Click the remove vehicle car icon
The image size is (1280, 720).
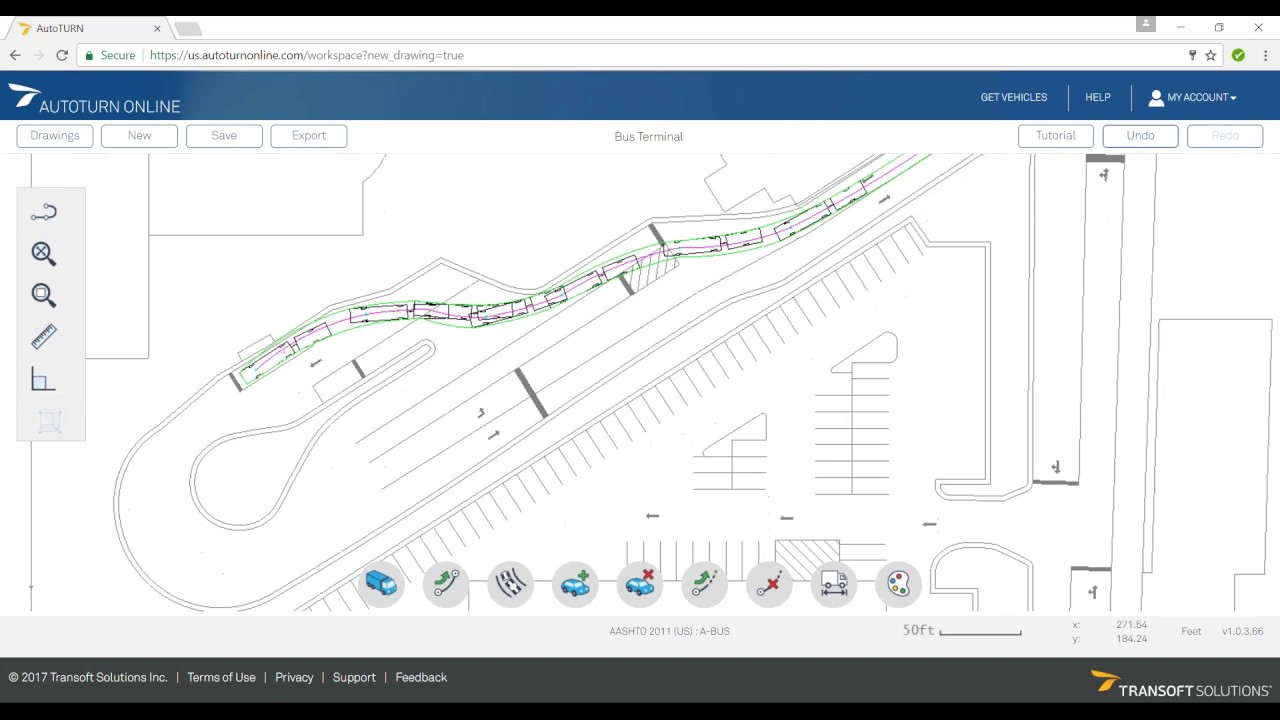[640, 583]
